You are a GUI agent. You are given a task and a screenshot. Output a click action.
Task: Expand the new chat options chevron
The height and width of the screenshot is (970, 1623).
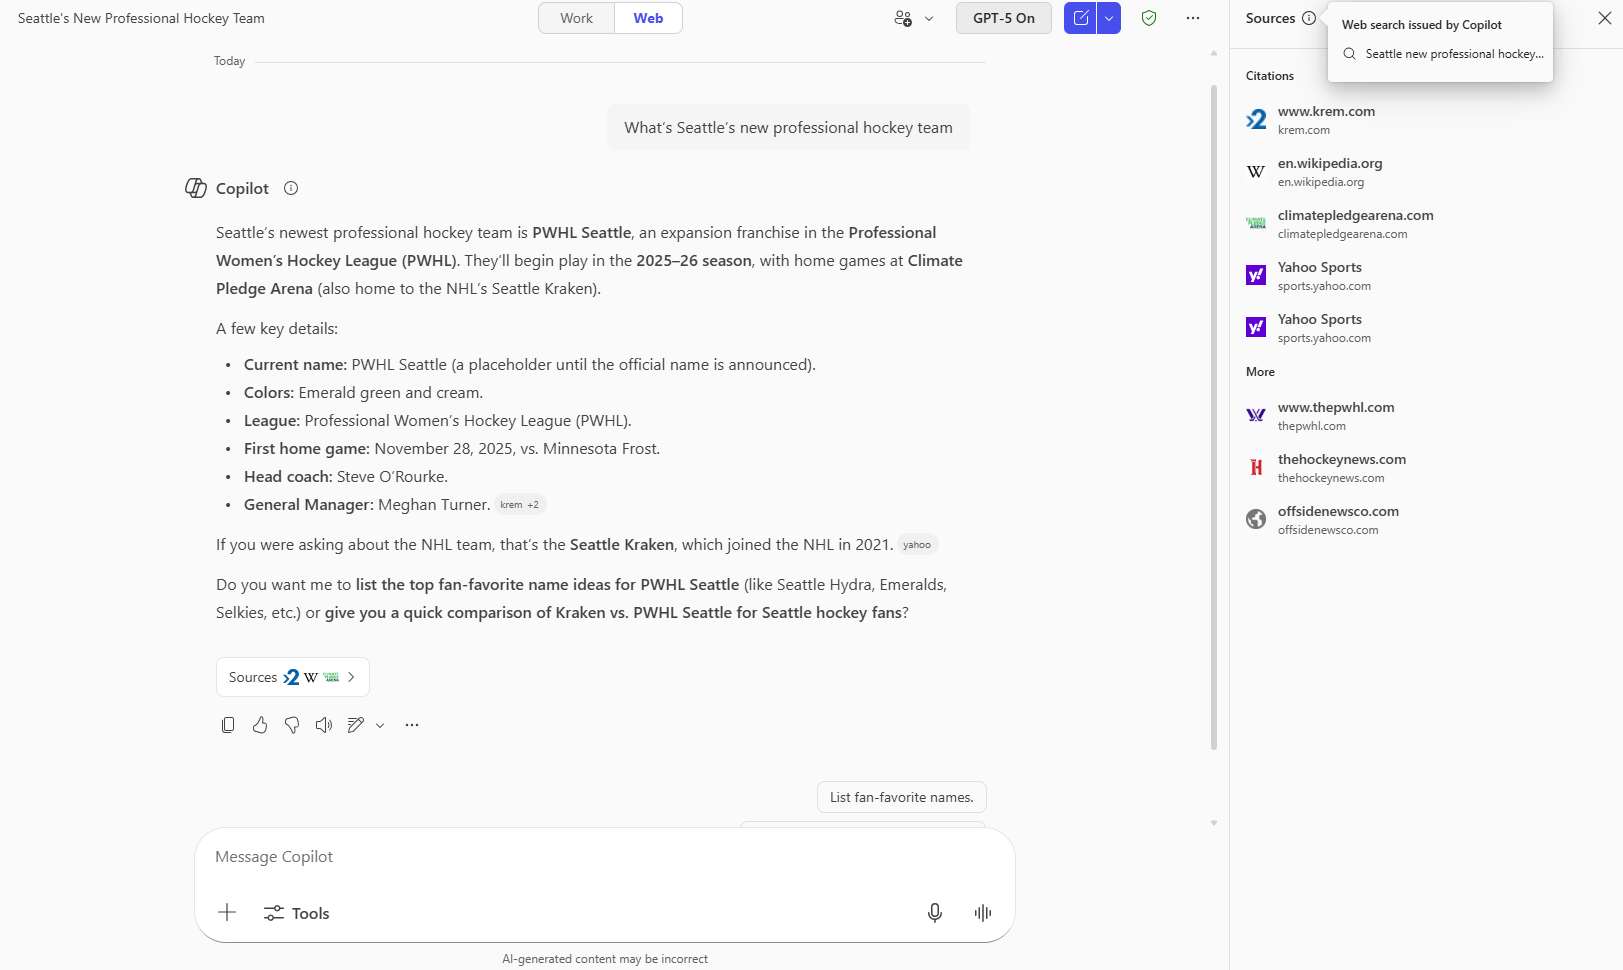click(1108, 18)
